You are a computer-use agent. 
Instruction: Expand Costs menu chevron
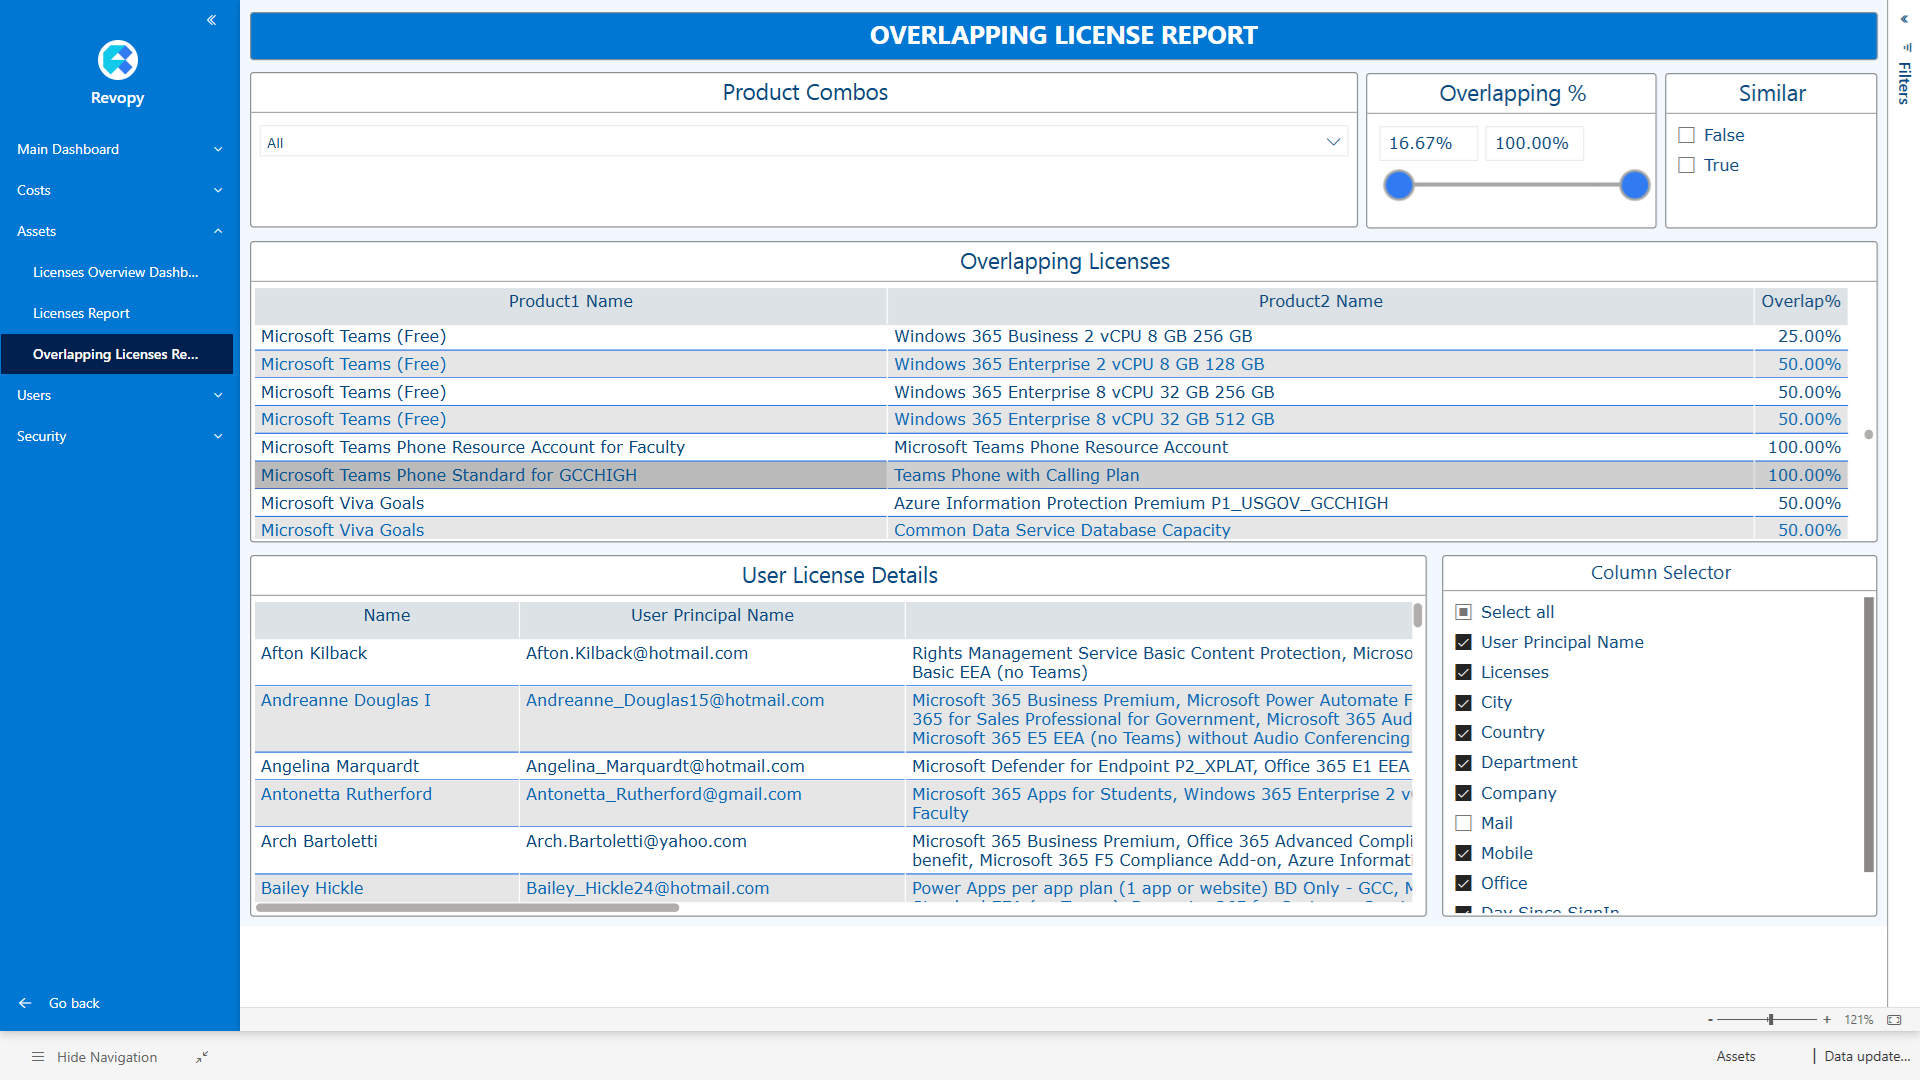[x=218, y=190]
